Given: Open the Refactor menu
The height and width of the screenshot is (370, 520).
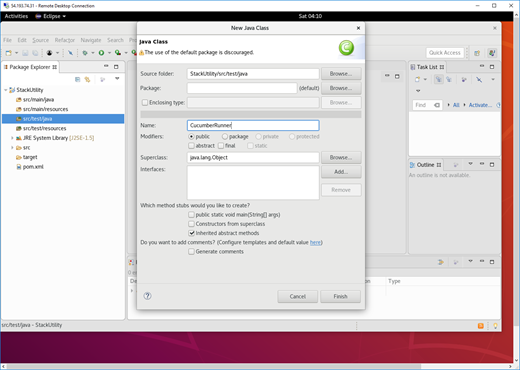Looking at the screenshot, I should point(65,40).
